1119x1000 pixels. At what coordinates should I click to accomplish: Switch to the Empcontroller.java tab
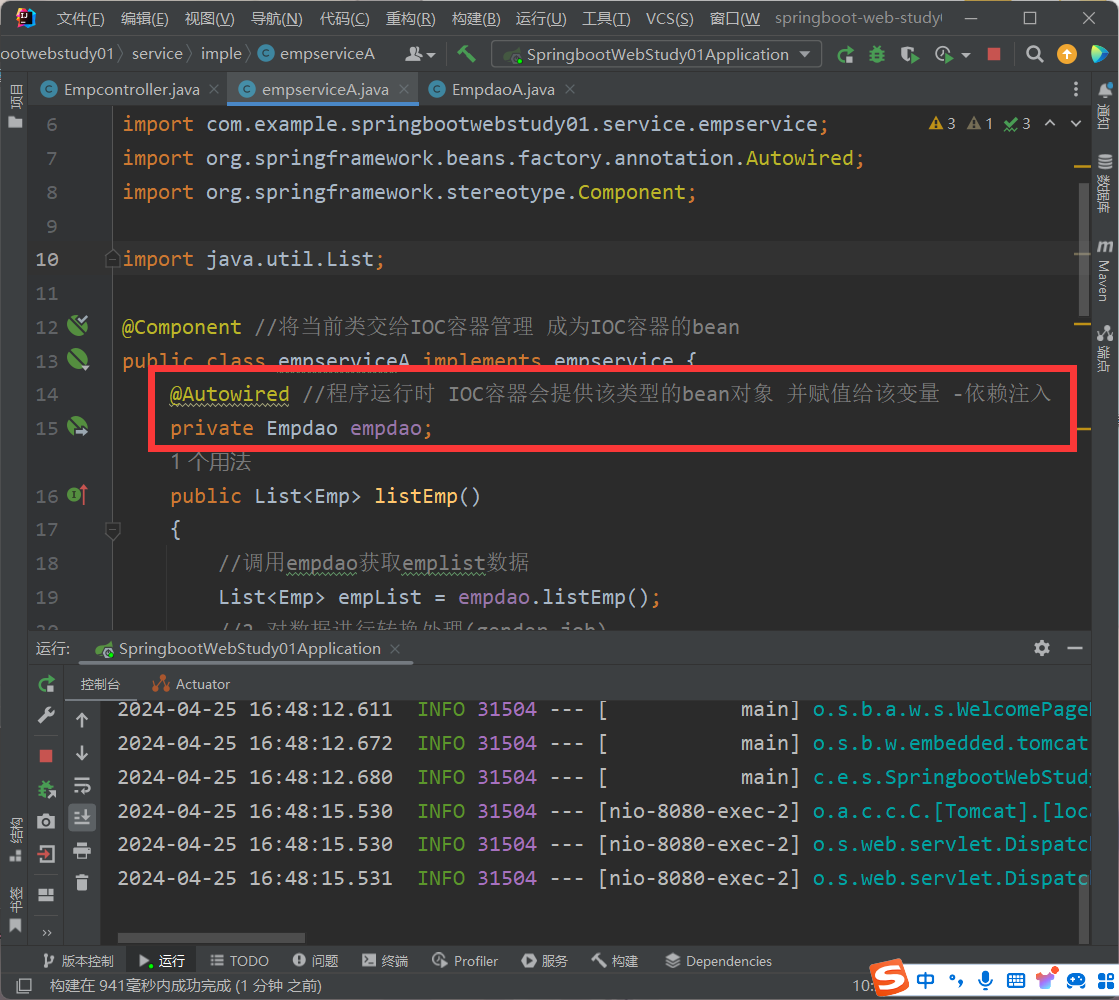click(x=130, y=90)
